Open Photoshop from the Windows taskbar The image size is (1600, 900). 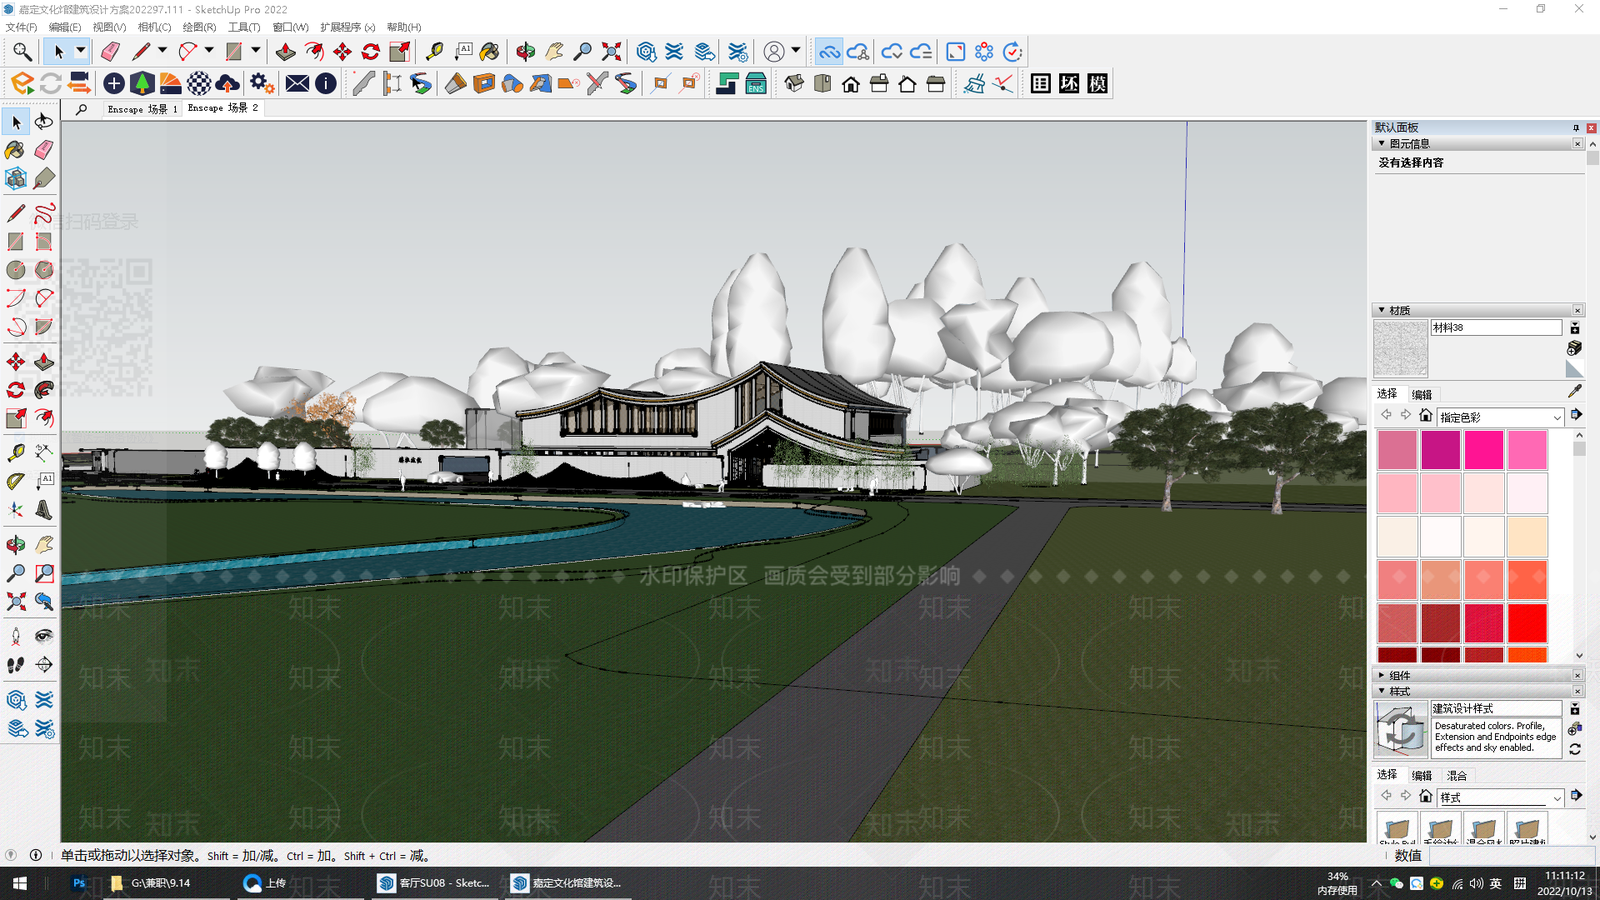click(x=79, y=883)
